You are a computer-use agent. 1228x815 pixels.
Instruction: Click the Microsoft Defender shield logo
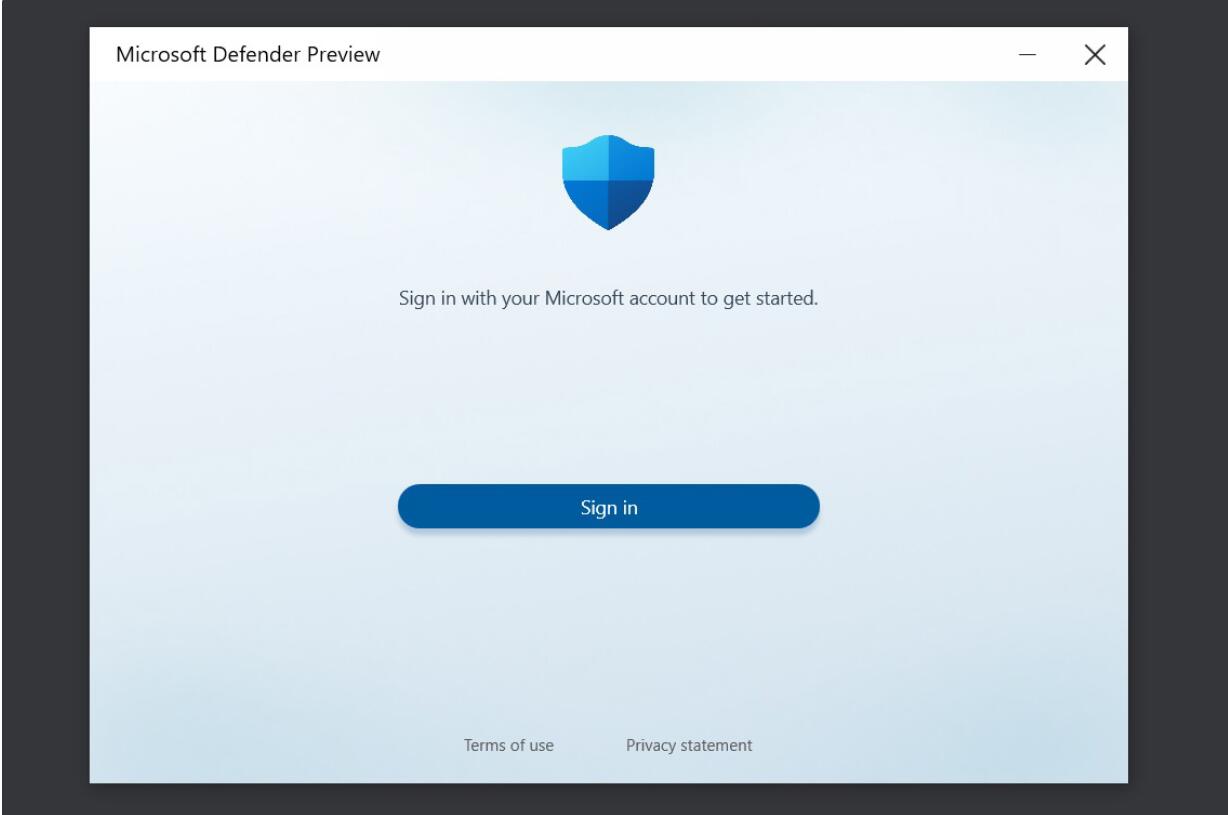pyautogui.click(x=608, y=182)
